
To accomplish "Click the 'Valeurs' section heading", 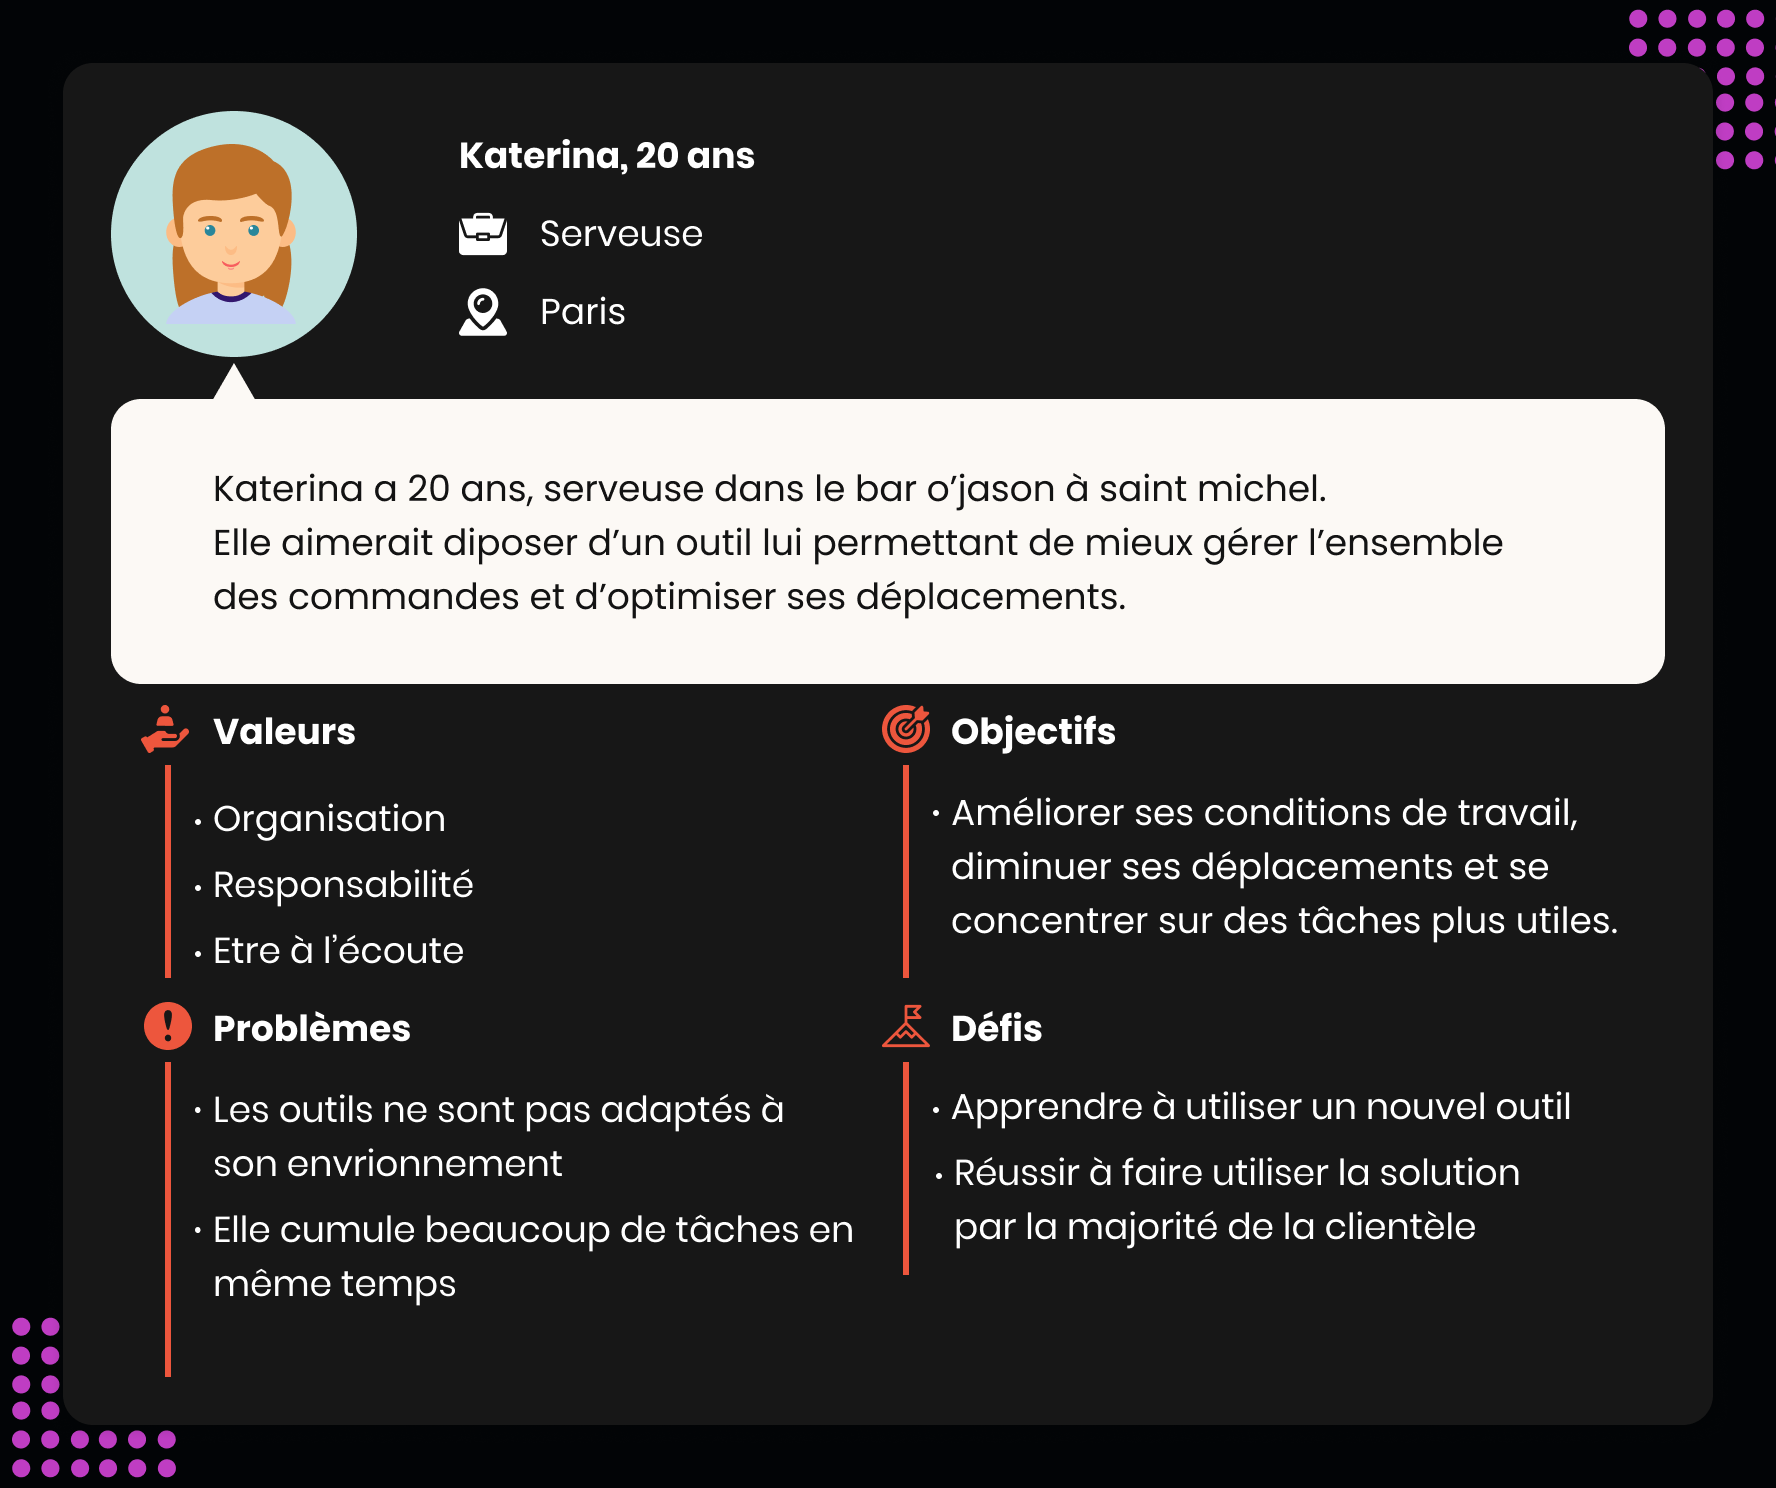I will [x=284, y=731].
